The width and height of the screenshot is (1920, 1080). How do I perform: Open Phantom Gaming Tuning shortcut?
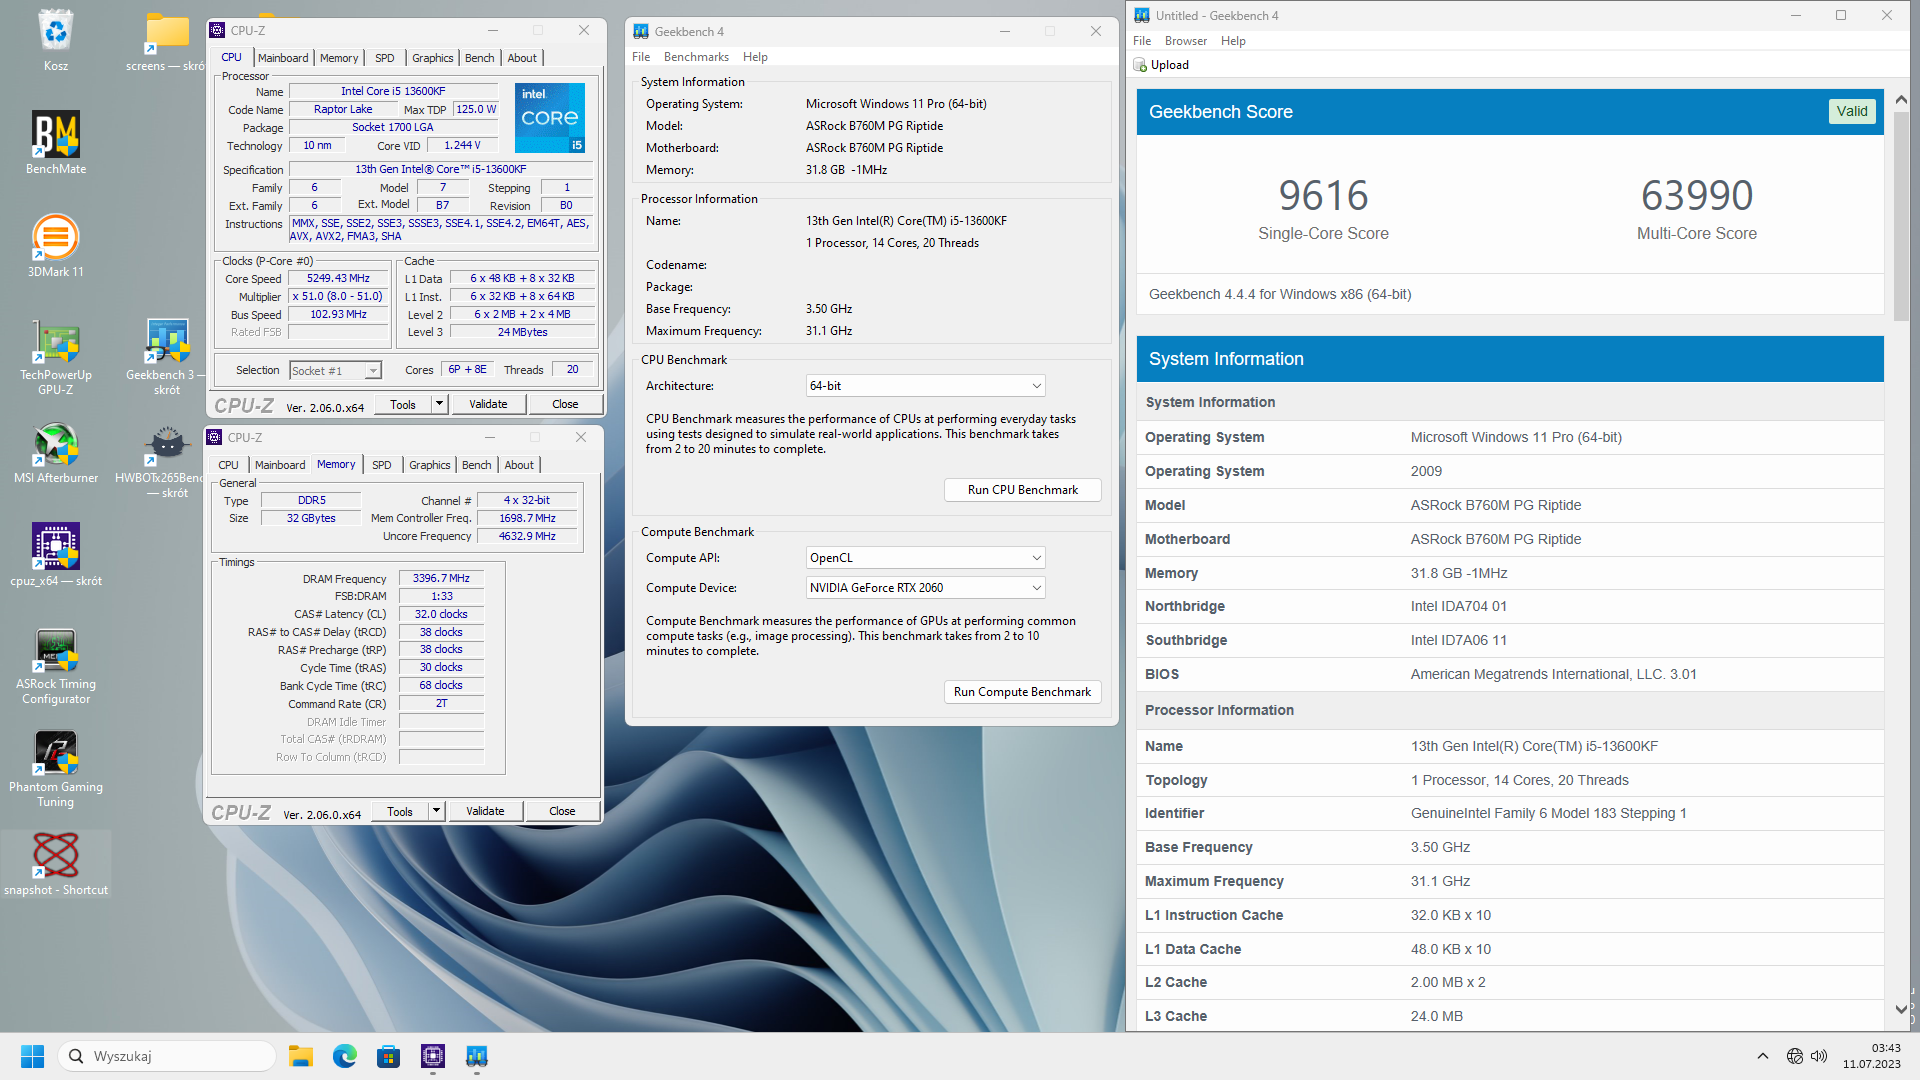(56, 769)
